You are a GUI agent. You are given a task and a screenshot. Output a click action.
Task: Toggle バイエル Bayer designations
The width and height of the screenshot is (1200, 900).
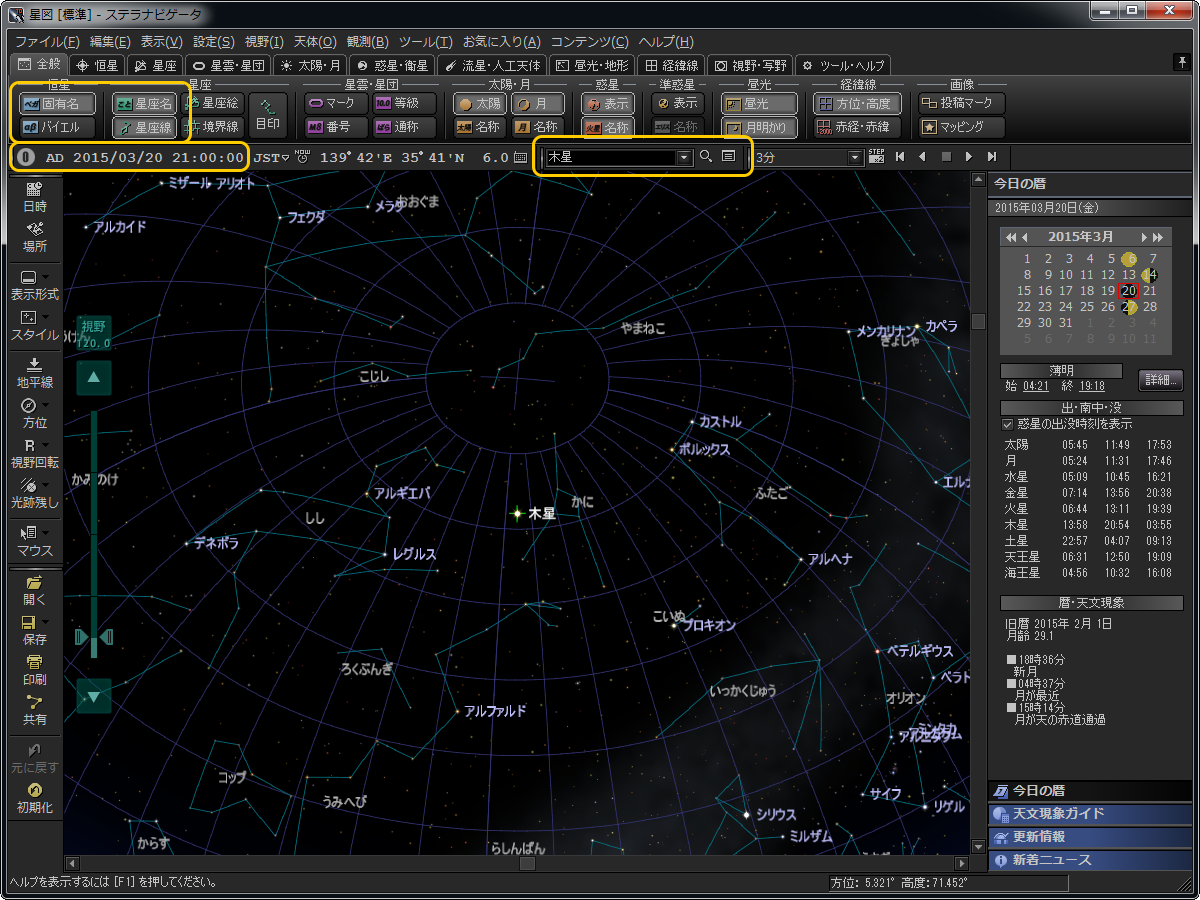click(58, 127)
